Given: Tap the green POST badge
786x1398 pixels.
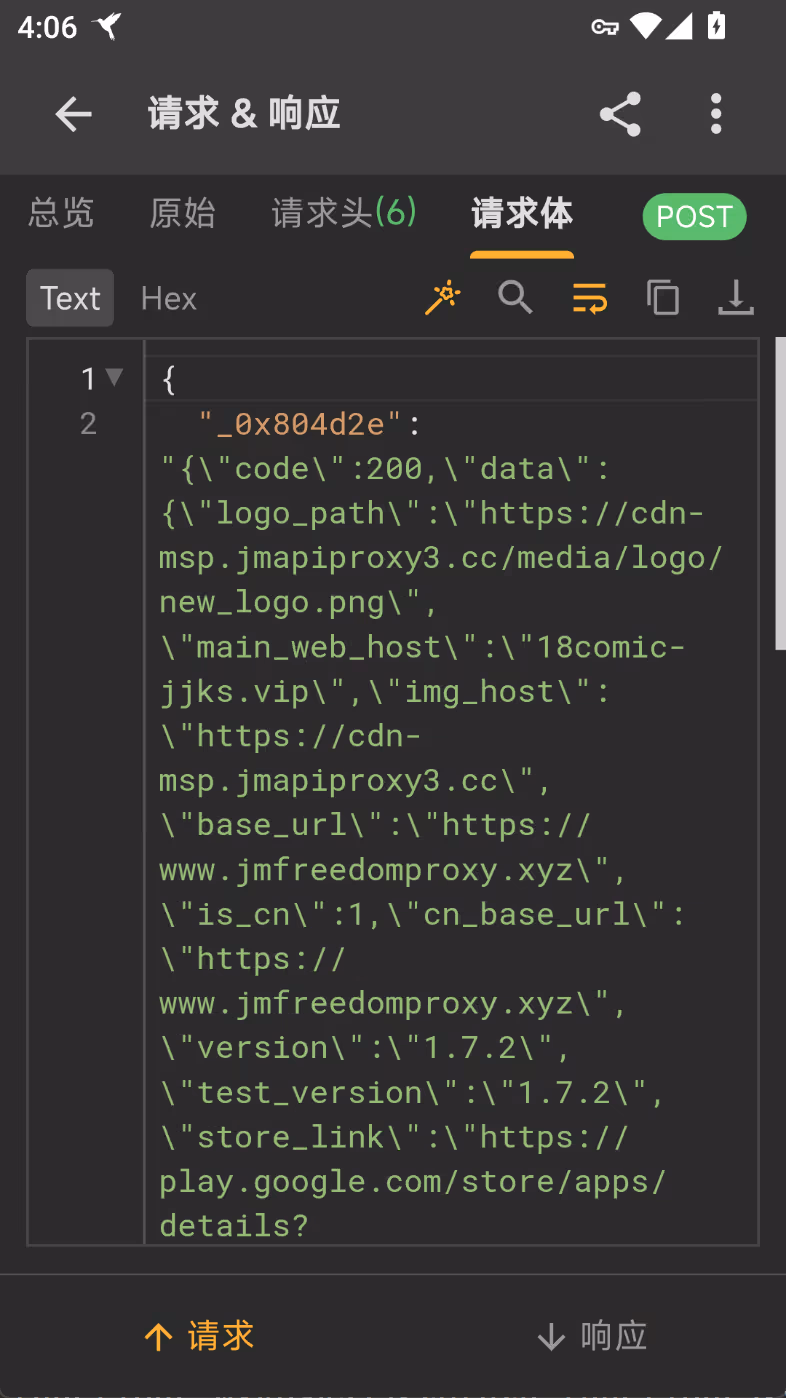Looking at the screenshot, I should pos(694,216).
